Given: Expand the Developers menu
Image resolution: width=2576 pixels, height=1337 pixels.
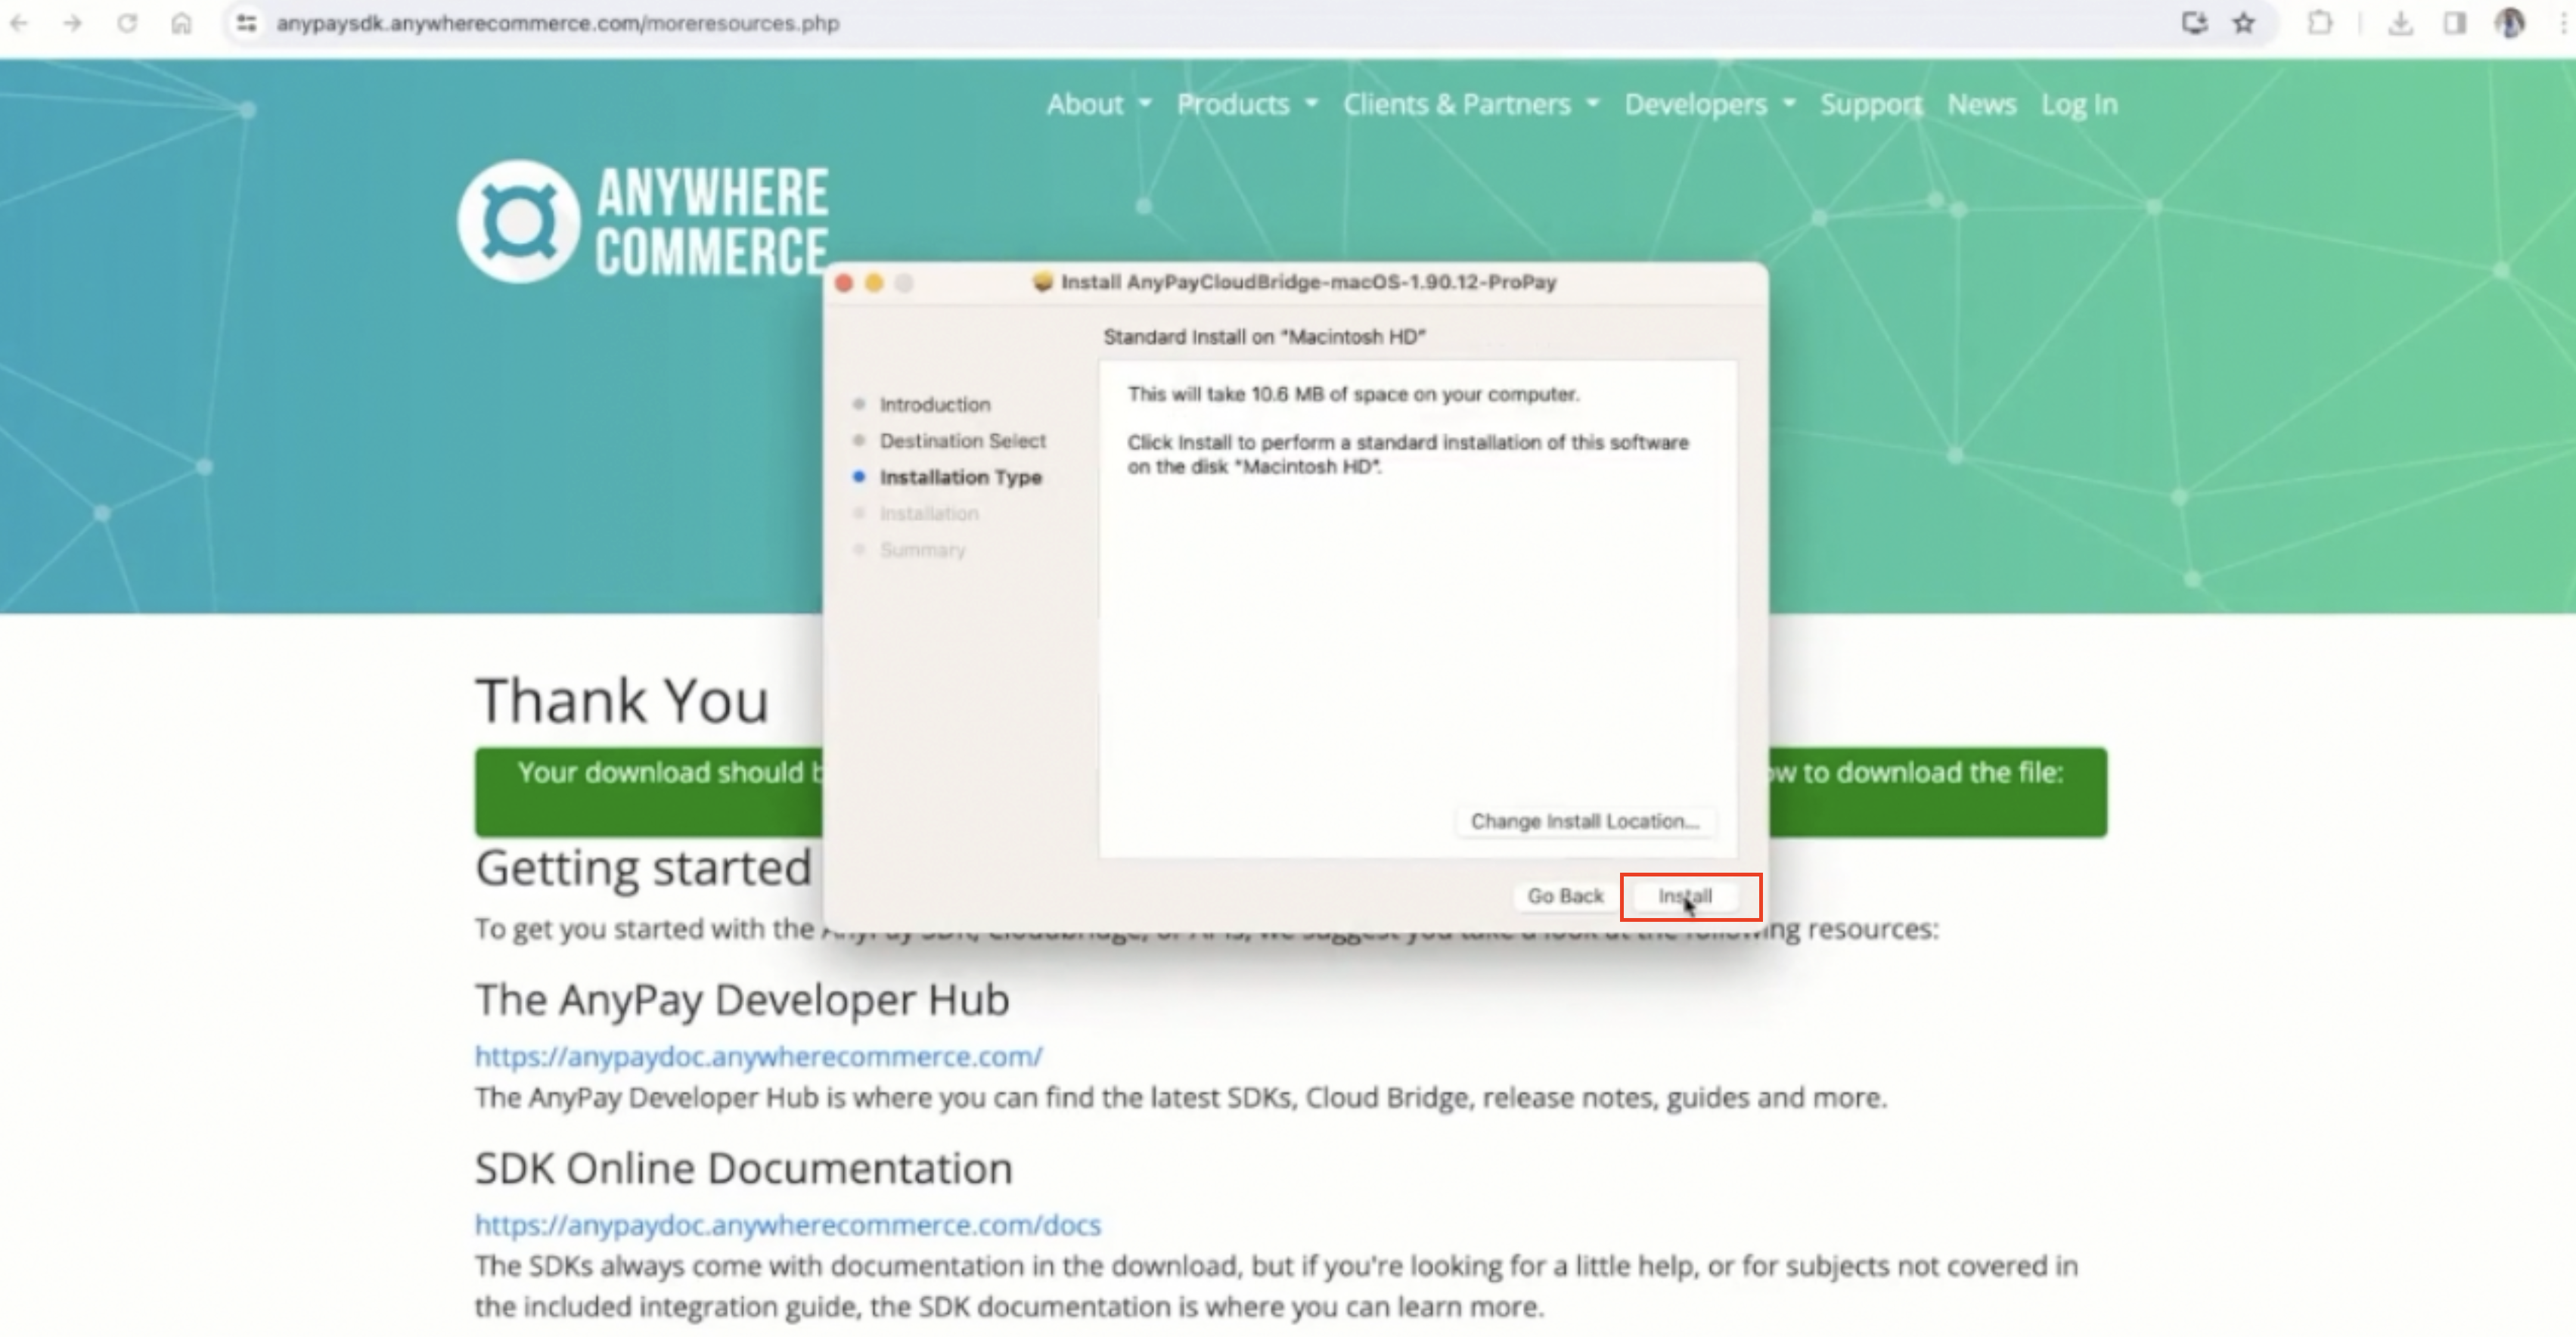Looking at the screenshot, I should (1710, 104).
